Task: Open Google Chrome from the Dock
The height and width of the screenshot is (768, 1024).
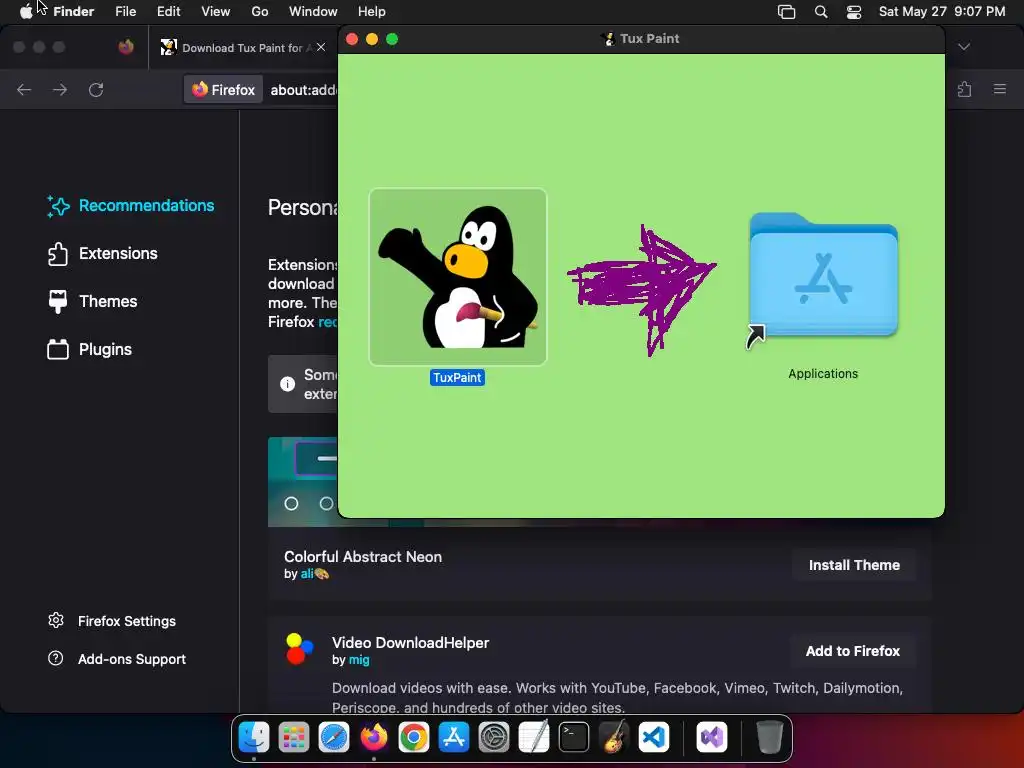Action: point(413,738)
